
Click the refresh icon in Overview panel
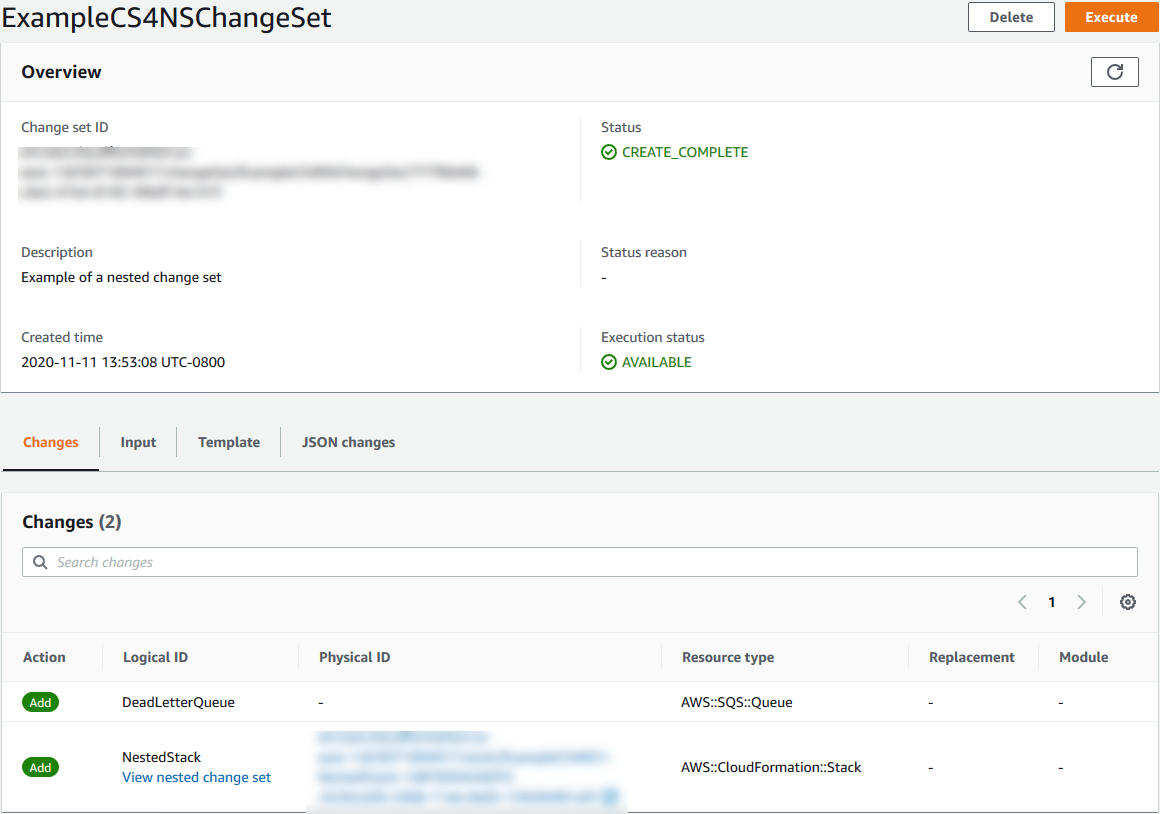coord(1114,72)
